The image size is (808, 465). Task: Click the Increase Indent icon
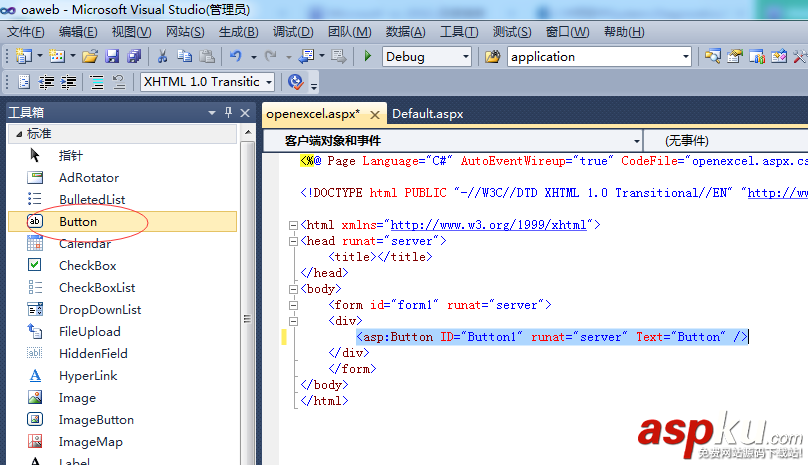[69, 82]
